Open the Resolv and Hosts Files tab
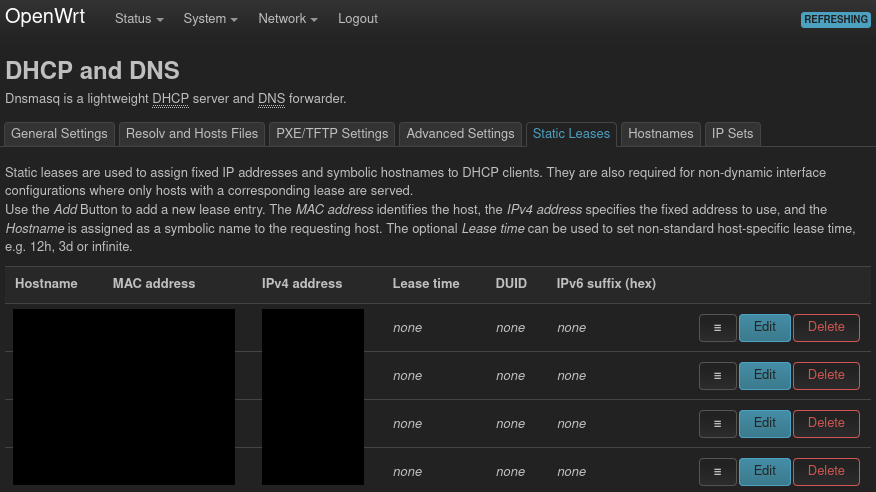This screenshot has width=876, height=492. click(192, 134)
